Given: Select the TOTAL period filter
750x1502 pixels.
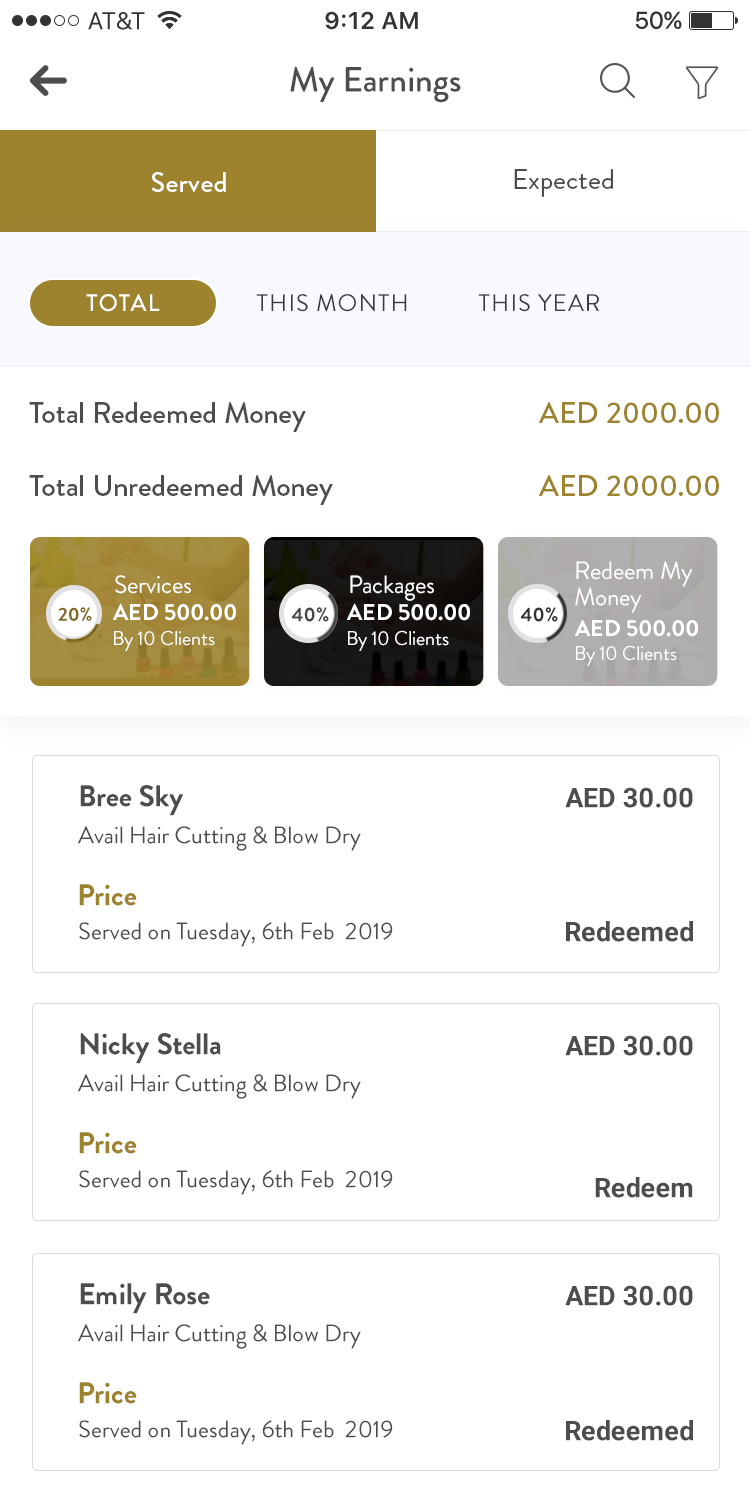Looking at the screenshot, I should (x=123, y=303).
